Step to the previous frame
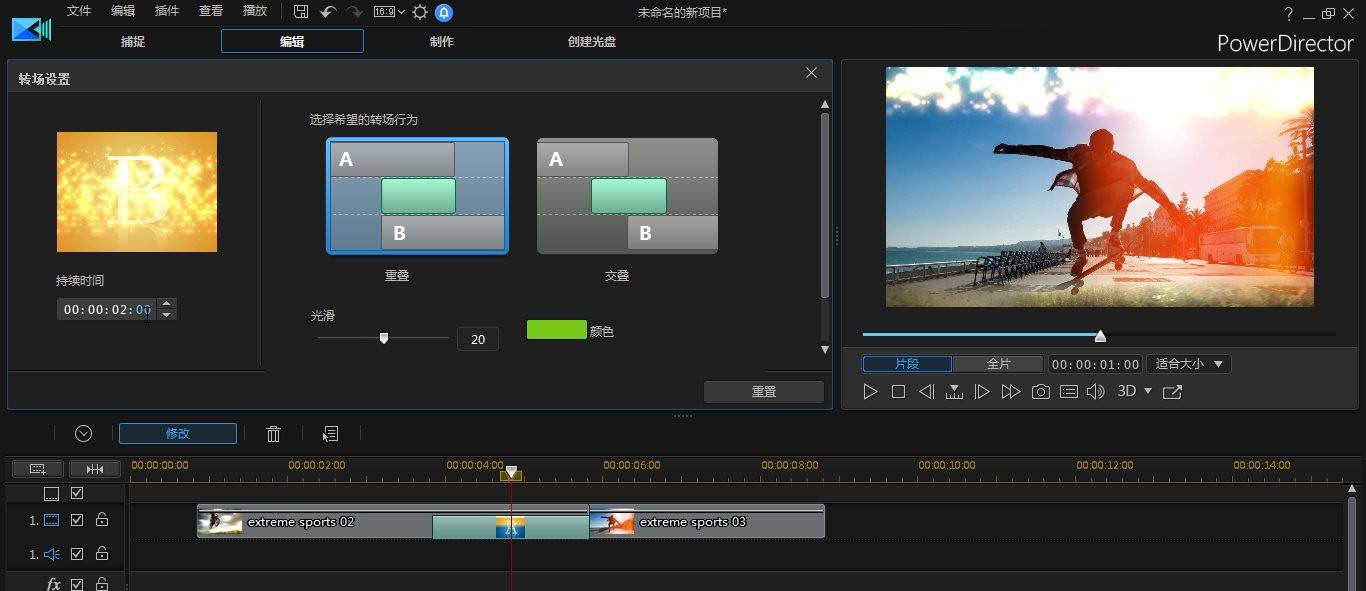 926,392
